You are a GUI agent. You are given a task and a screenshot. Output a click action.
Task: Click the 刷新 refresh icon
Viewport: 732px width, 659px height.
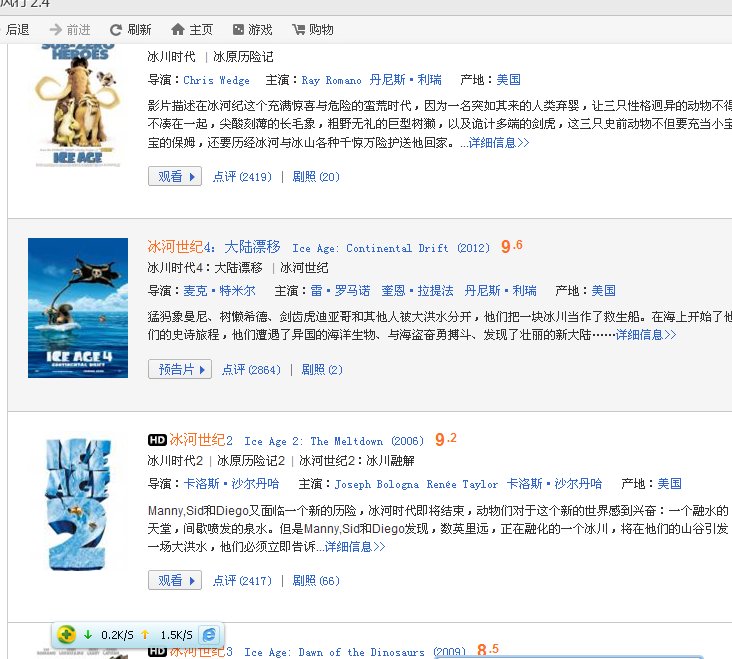click(x=116, y=30)
